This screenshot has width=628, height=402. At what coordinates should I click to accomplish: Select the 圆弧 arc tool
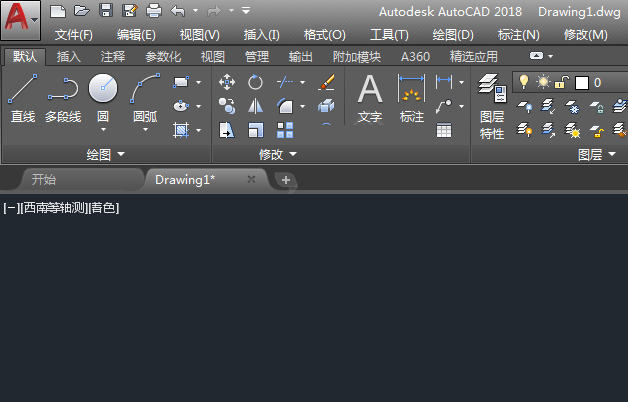145,98
